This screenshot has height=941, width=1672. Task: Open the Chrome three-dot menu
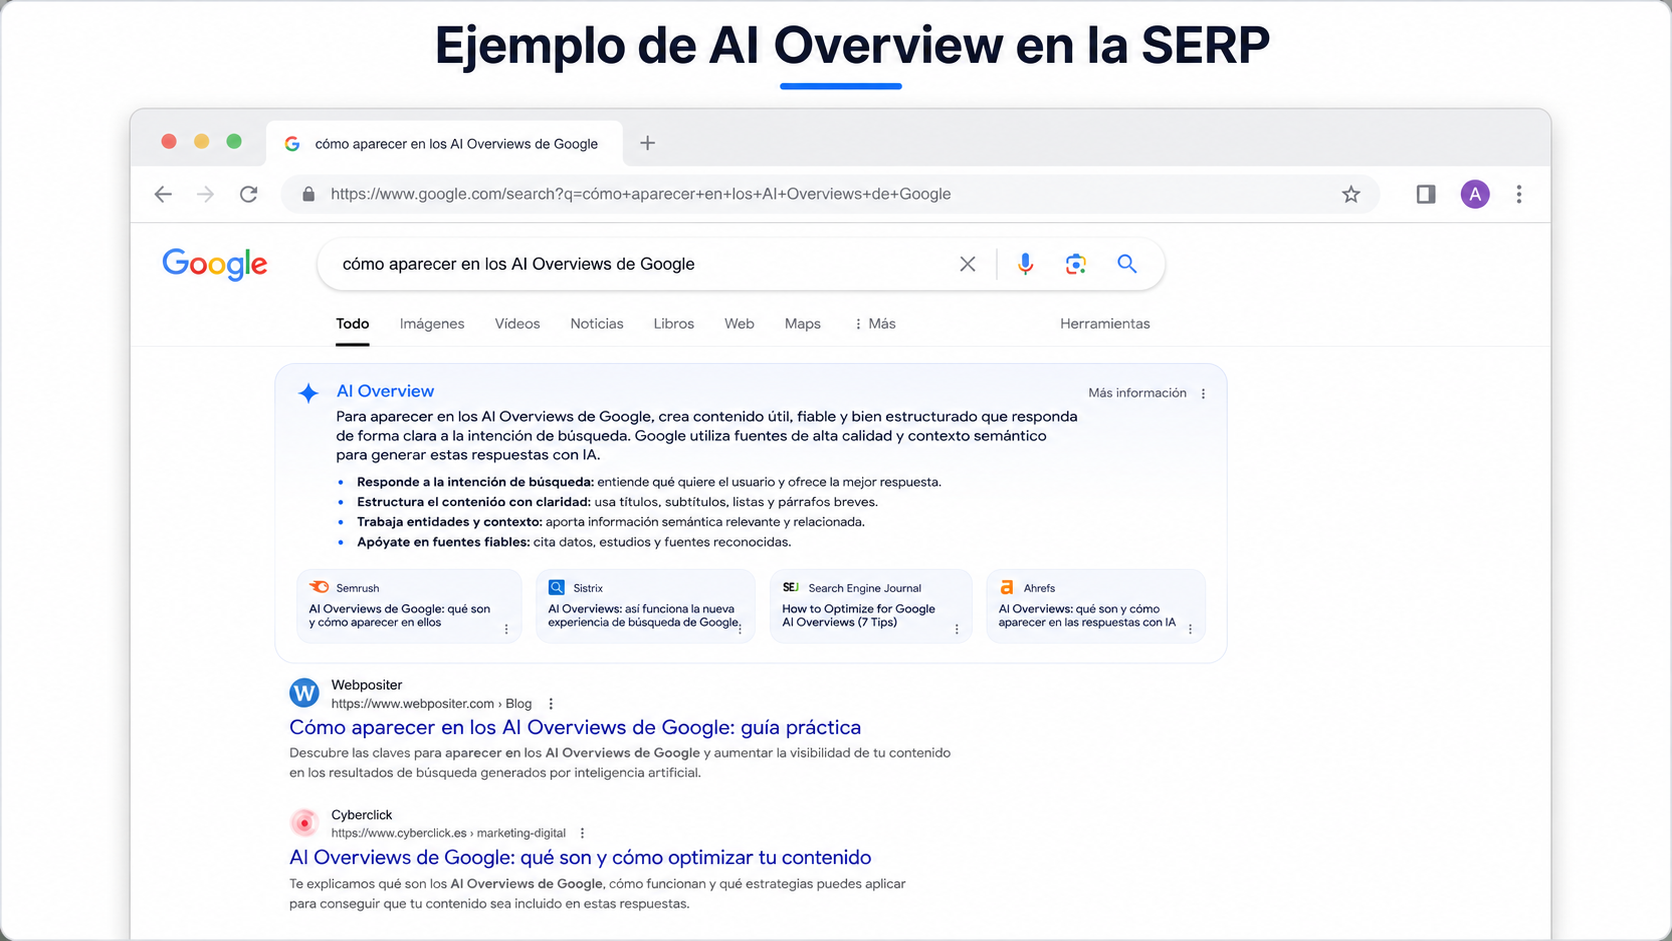1519,194
